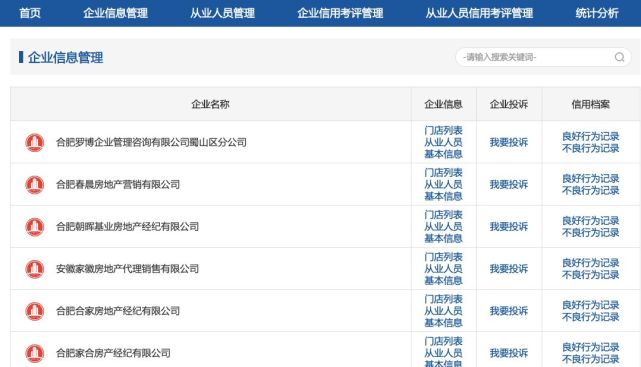The image size is (641, 367).
Task: View 不良行为记录 for 合肥合家房地产经纪有限公司
Action: (x=591, y=316)
